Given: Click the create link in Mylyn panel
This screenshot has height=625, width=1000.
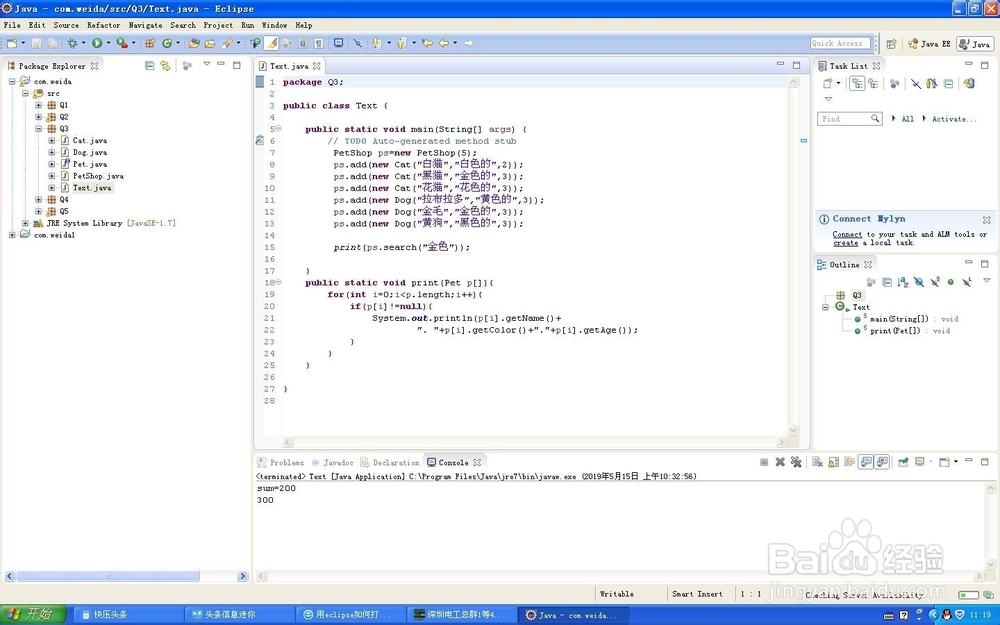Looking at the screenshot, I should (845, 243).
